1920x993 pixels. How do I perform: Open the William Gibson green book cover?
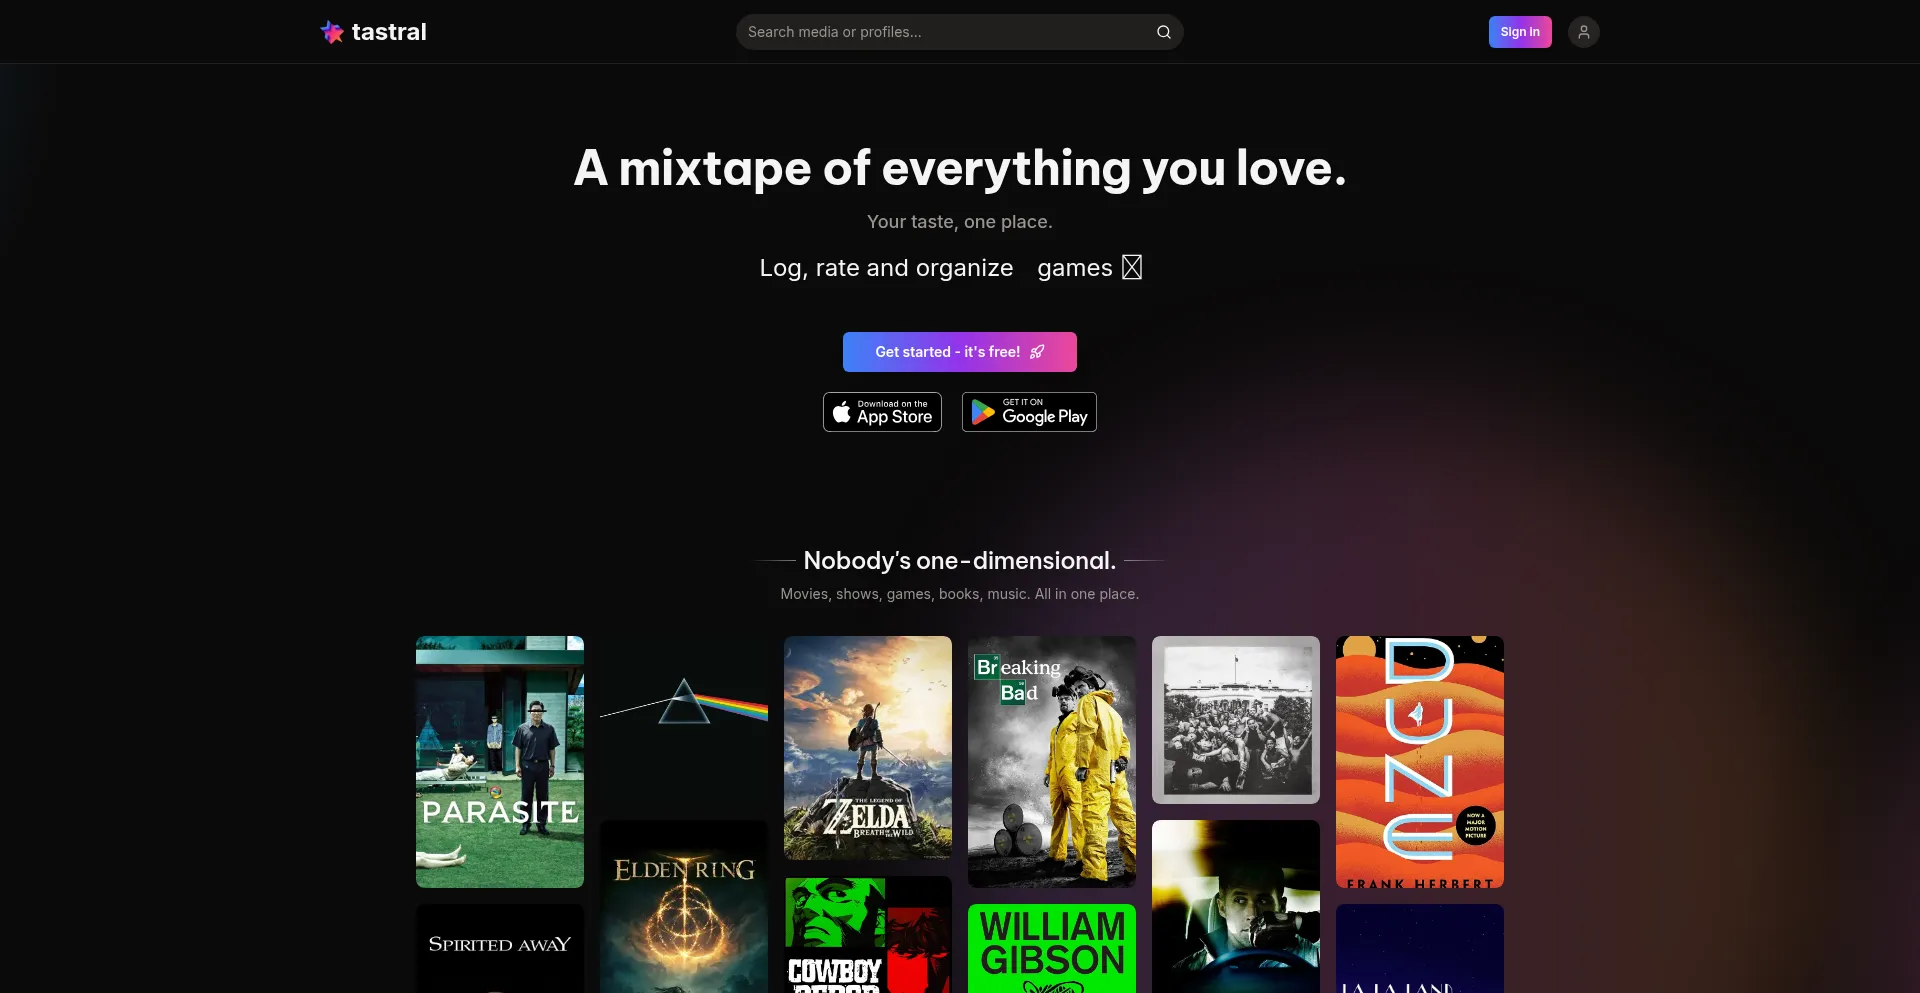tap(1052, 949)
